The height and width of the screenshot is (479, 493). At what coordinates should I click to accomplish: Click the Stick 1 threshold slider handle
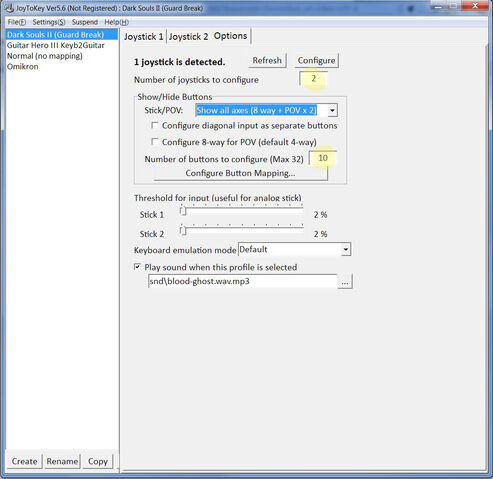click(183, 211)
